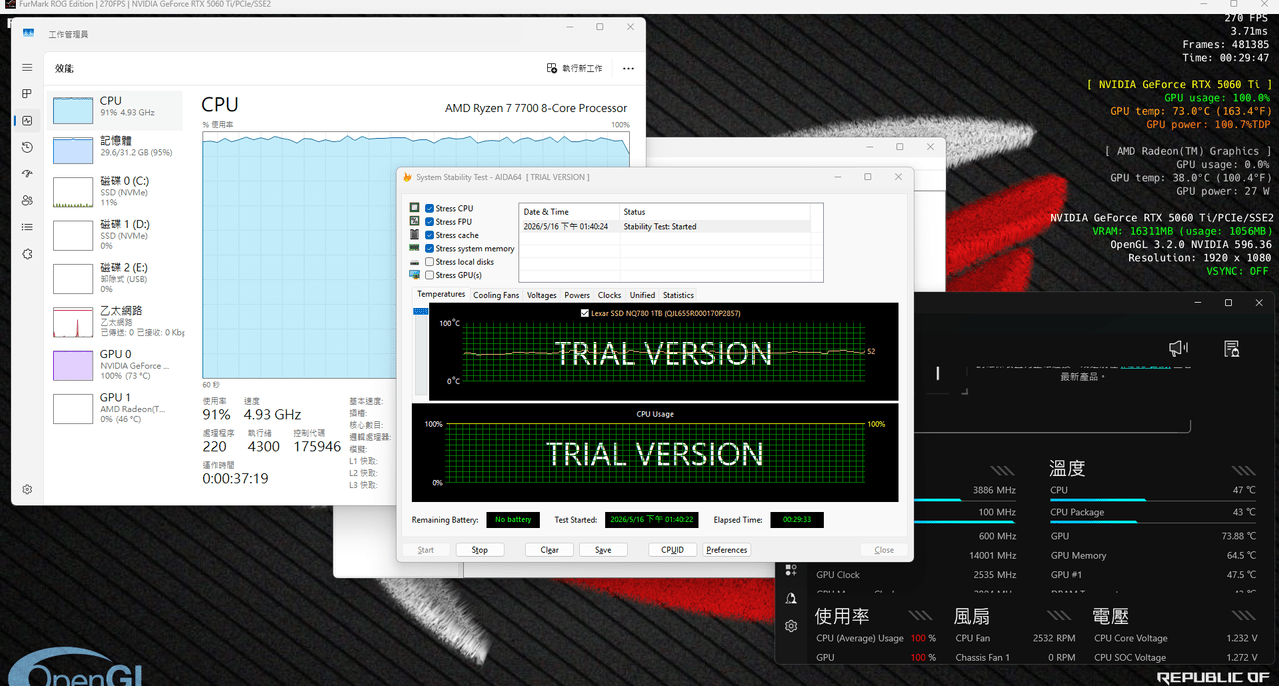Uncheck Stress CPU in AIDA64
The width and height of the screenshot is (1279, 686).
point(430,209)
